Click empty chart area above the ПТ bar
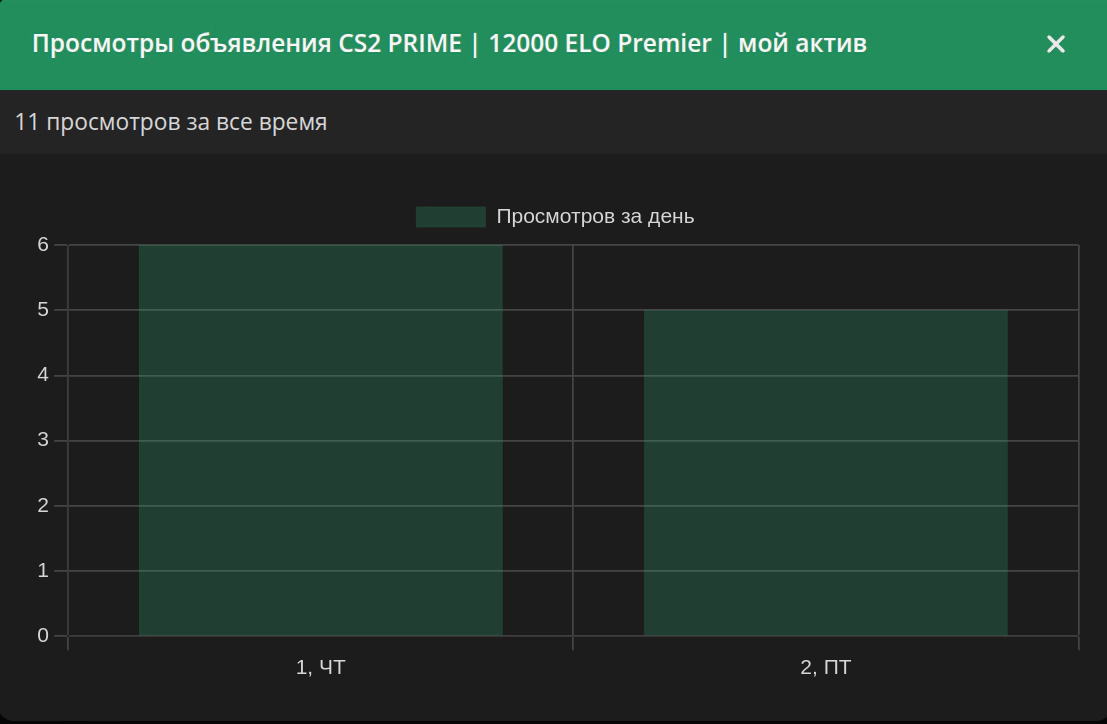The height and width of the screenshot is (724, 1107). pyautogui.click(x=825, y=277)
